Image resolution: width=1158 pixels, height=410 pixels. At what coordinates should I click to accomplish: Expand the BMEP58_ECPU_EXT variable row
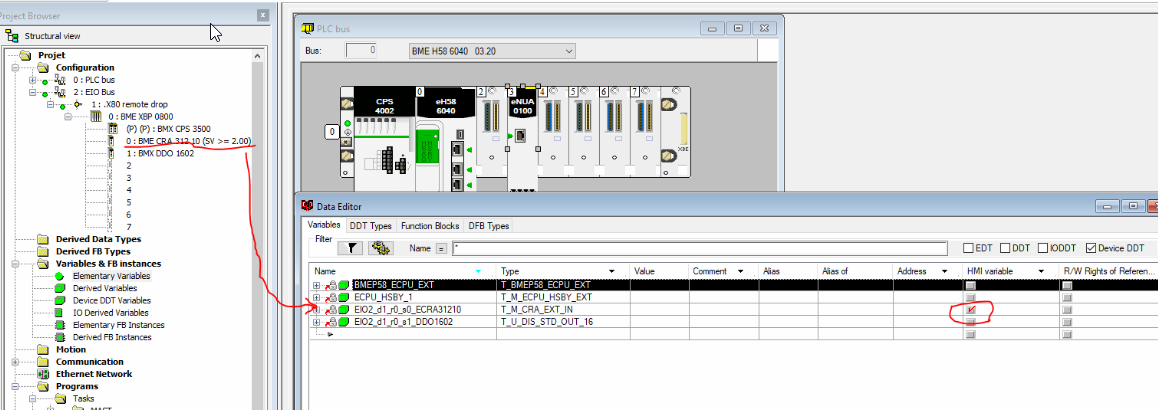pos(316,284)
